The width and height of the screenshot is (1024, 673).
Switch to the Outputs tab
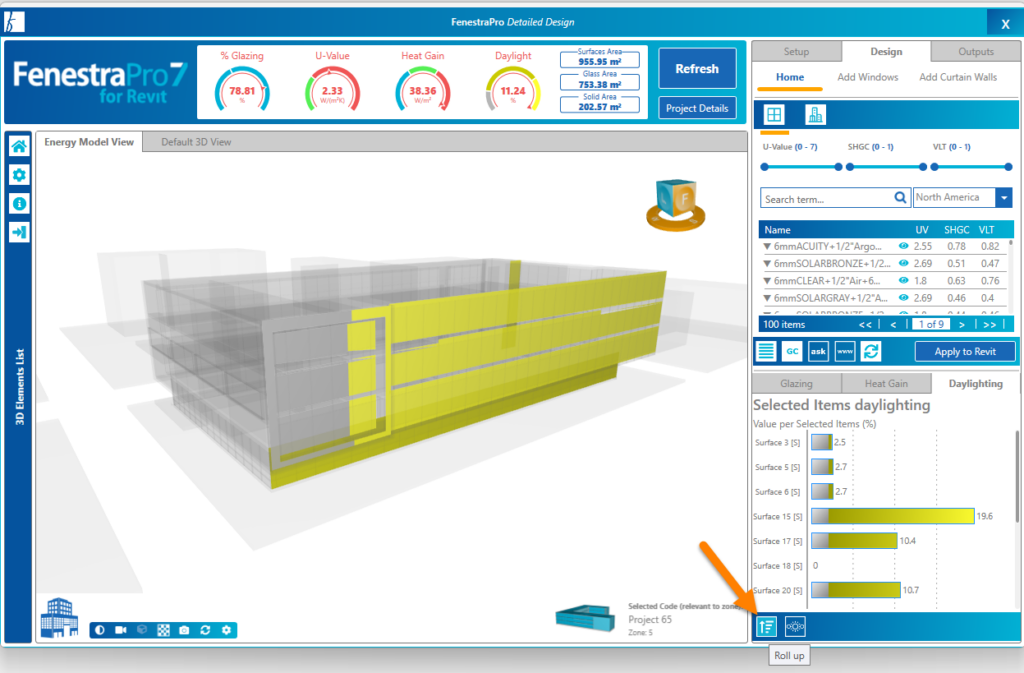click(x=976, y=52)
